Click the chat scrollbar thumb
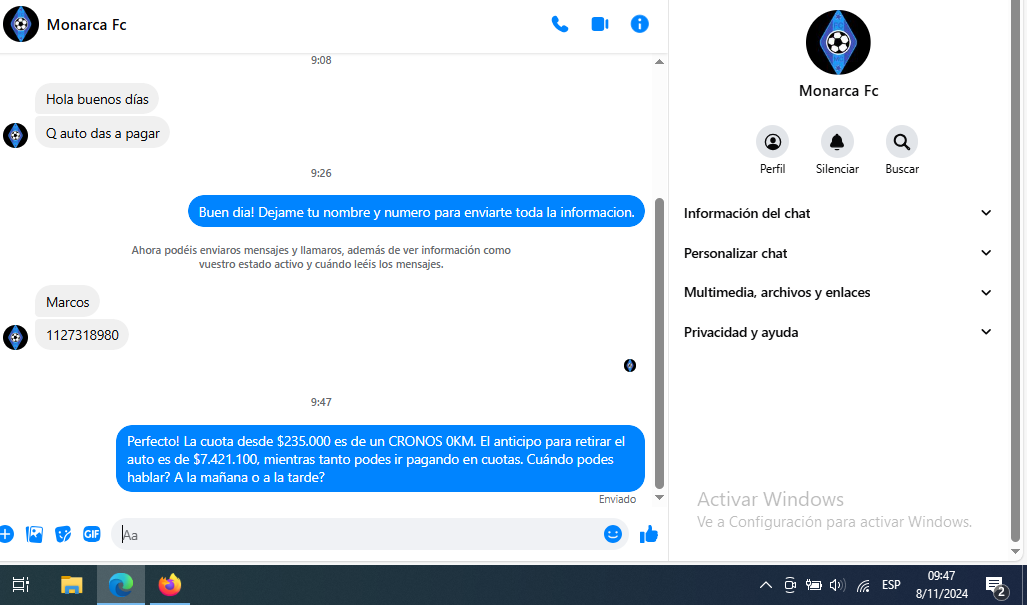Image resolution: width=1027 pixels, height=605 pixels. [x=660, y=343]
